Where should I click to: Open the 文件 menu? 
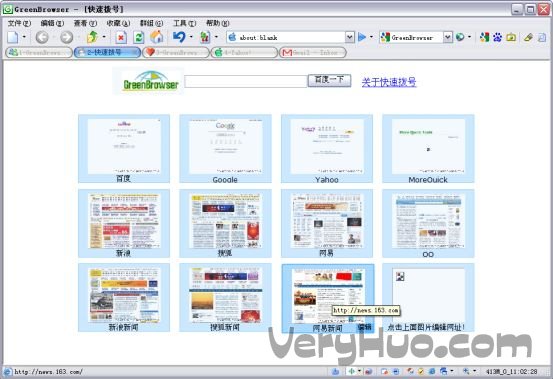[x=19, y=23]
